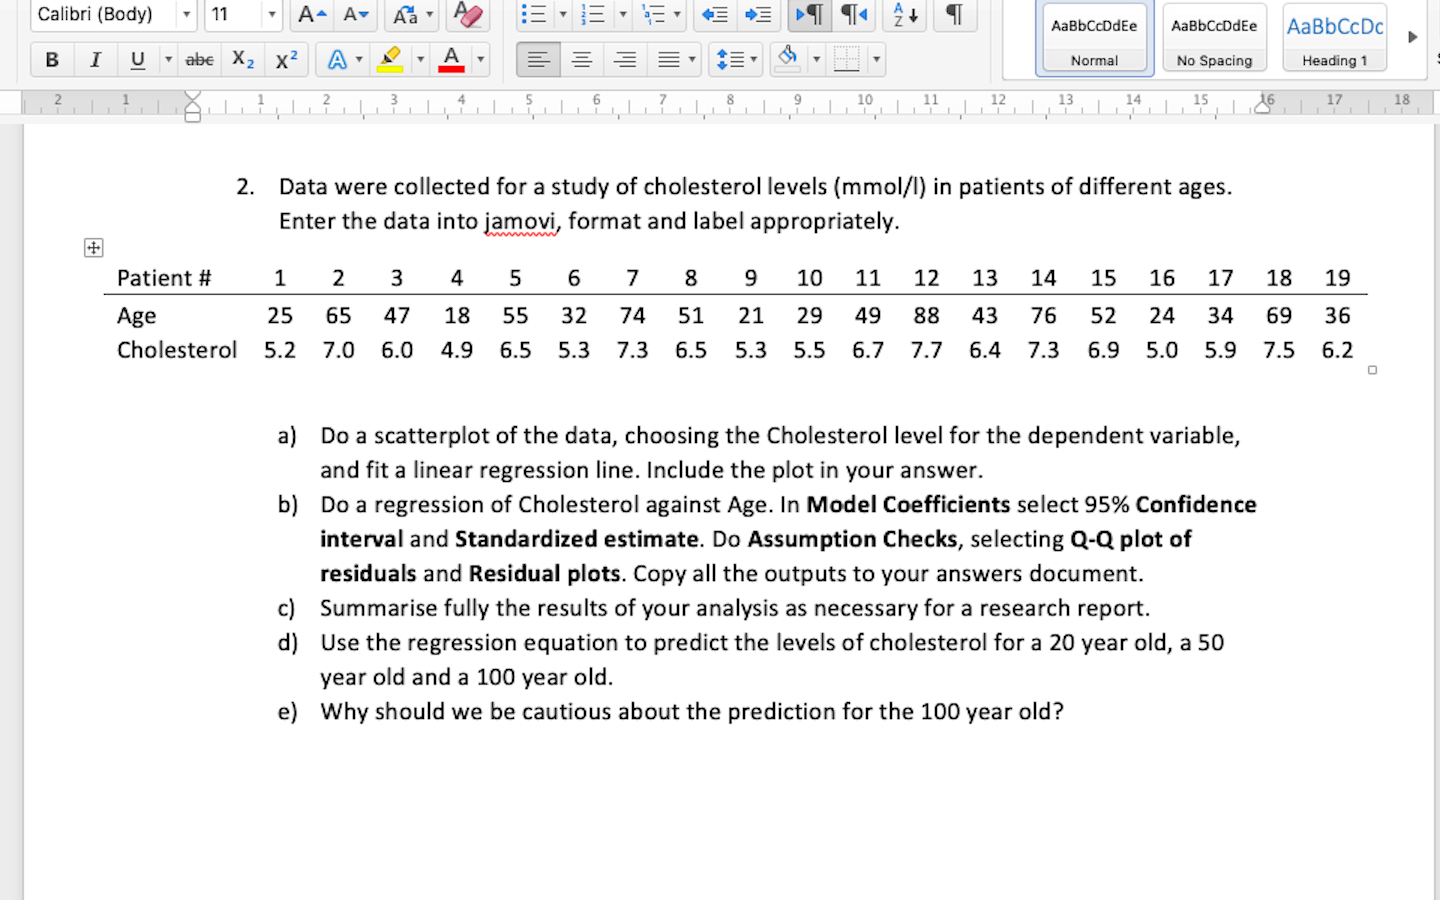Apply the Heading 1 style
Screen dimensions: 1440x900
[x=1335, y=39]
